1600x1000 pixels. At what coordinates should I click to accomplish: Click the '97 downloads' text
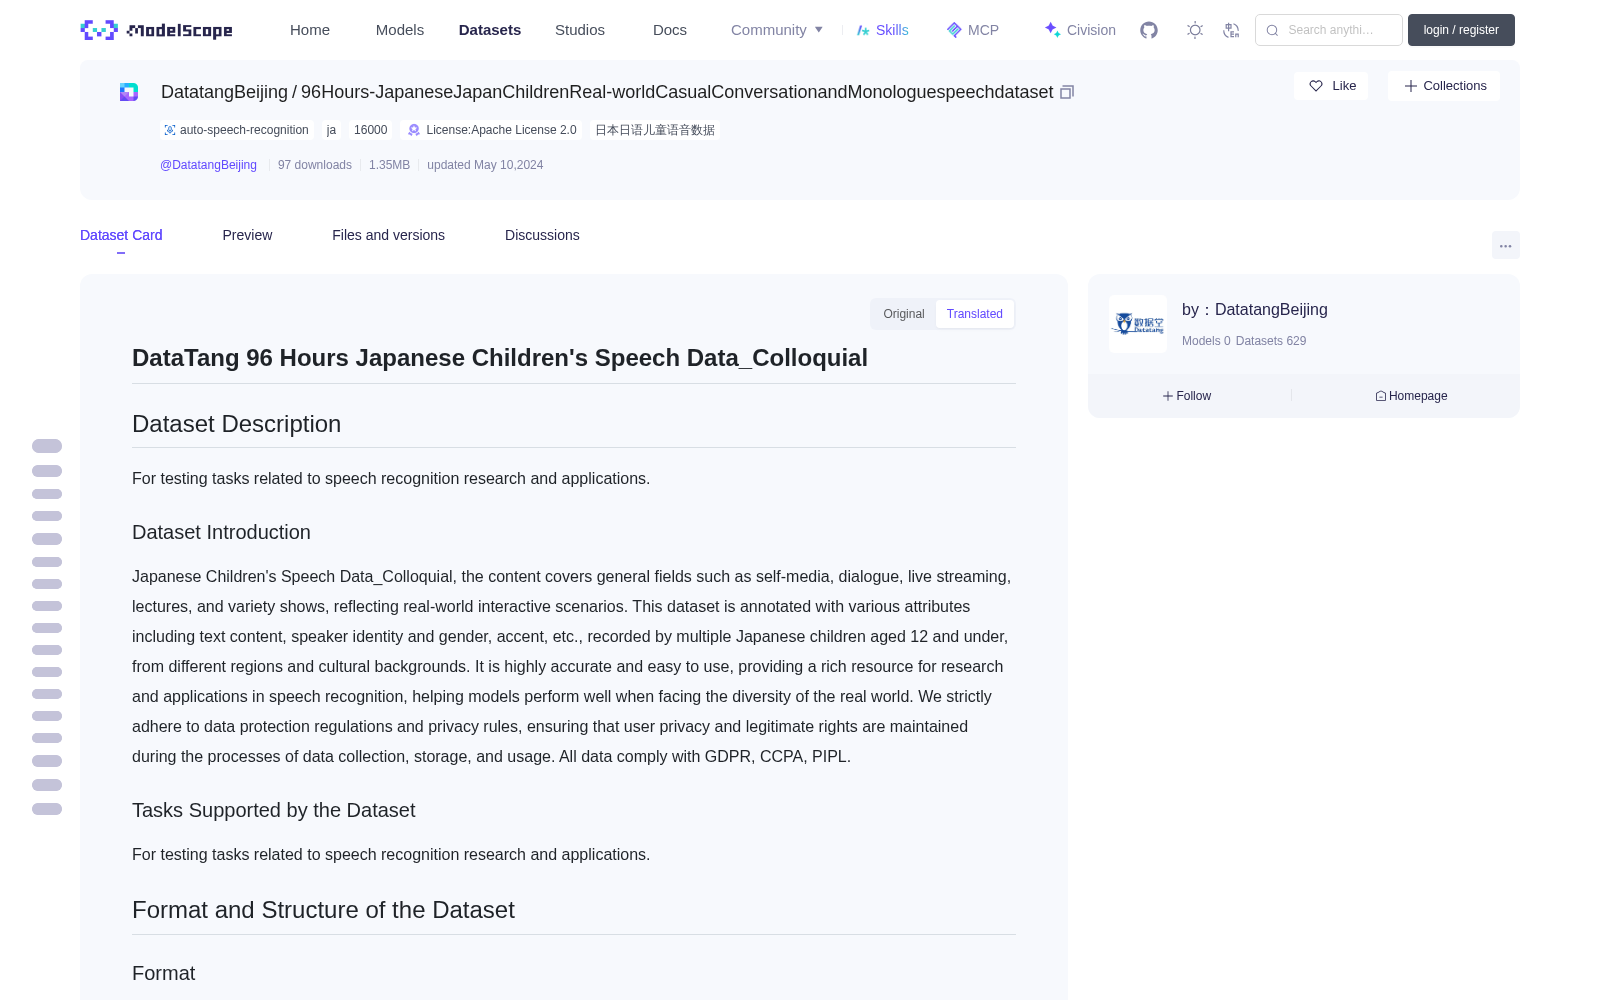[315, 165]
